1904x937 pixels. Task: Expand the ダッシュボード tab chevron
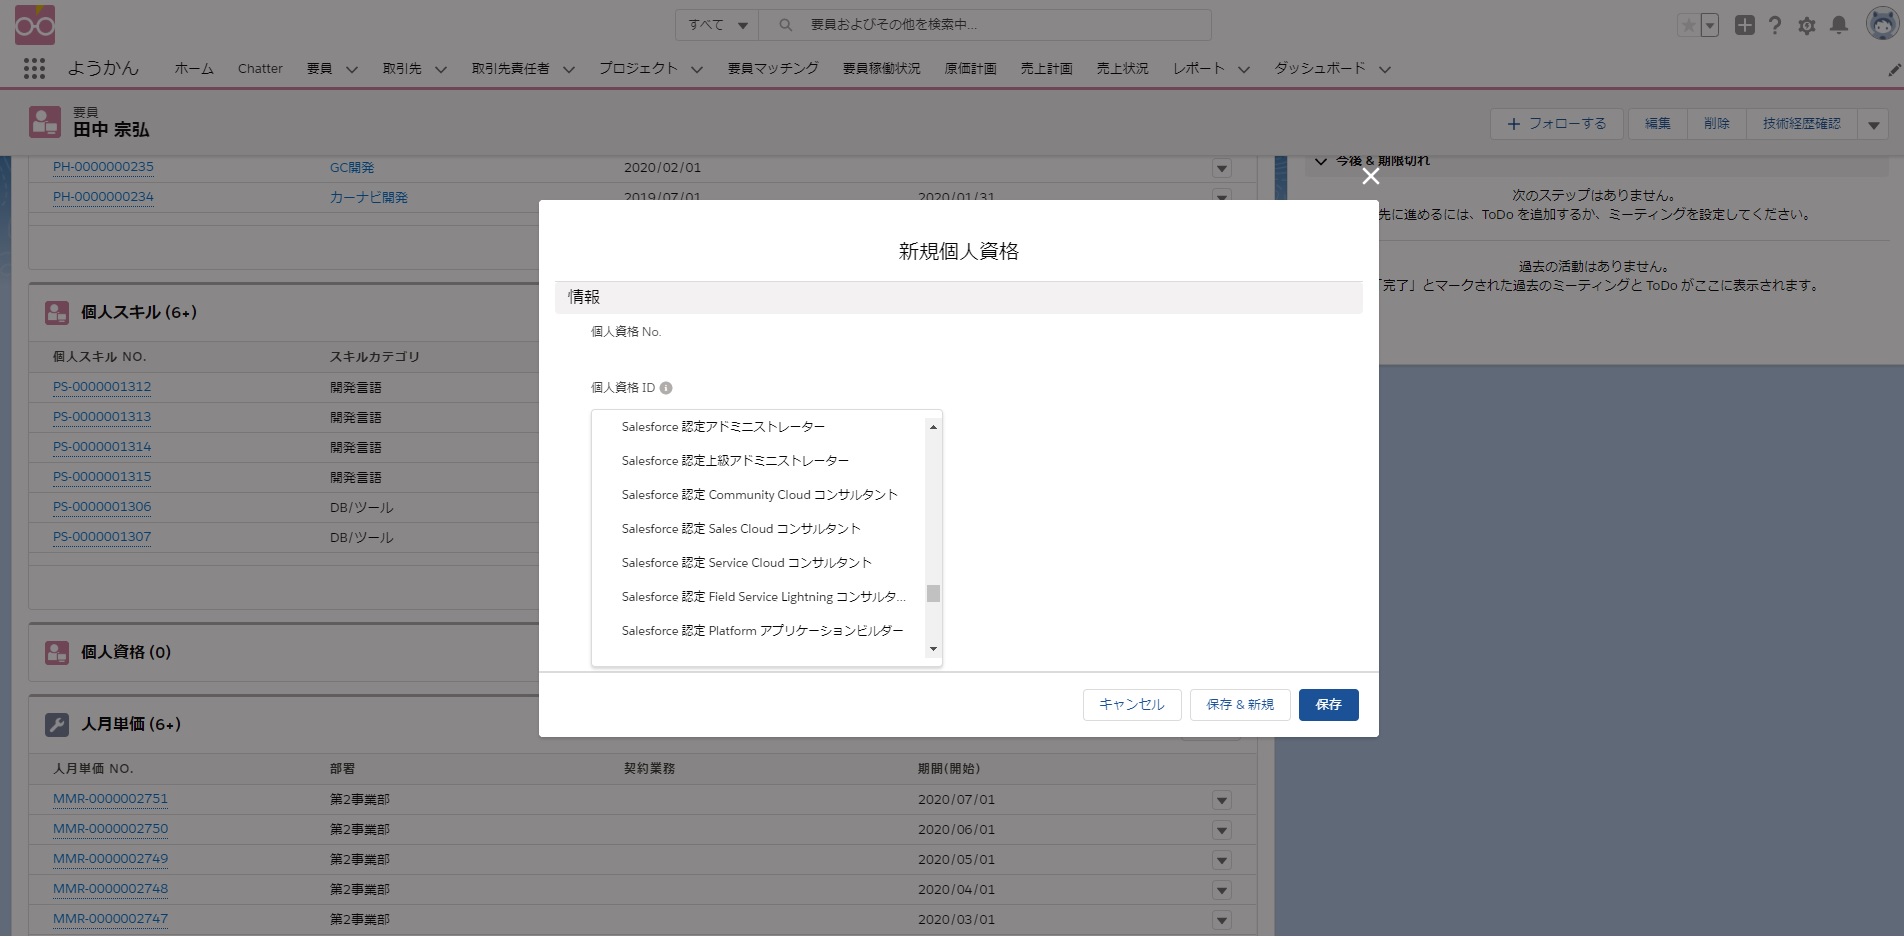(1385, 69)
